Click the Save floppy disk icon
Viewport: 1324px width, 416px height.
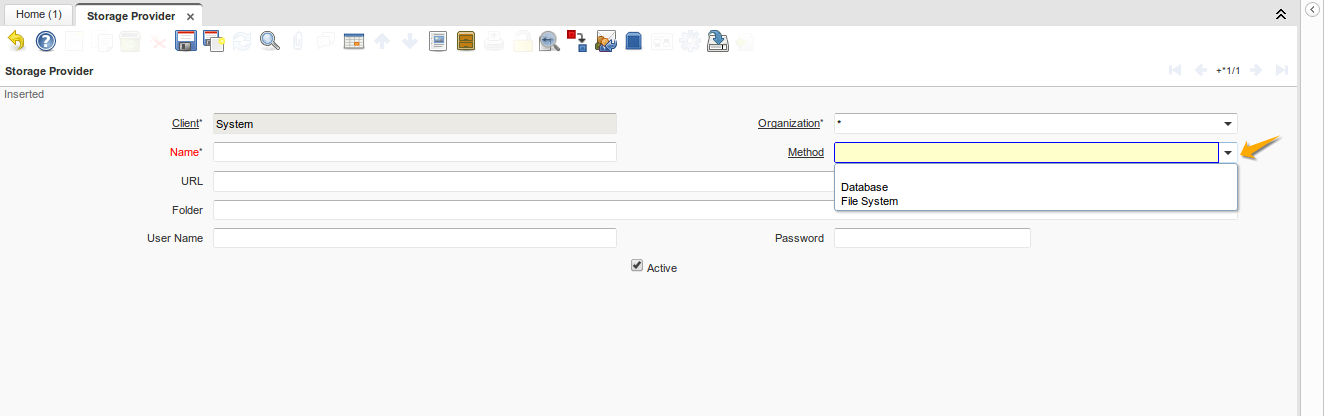coord(185,41)
